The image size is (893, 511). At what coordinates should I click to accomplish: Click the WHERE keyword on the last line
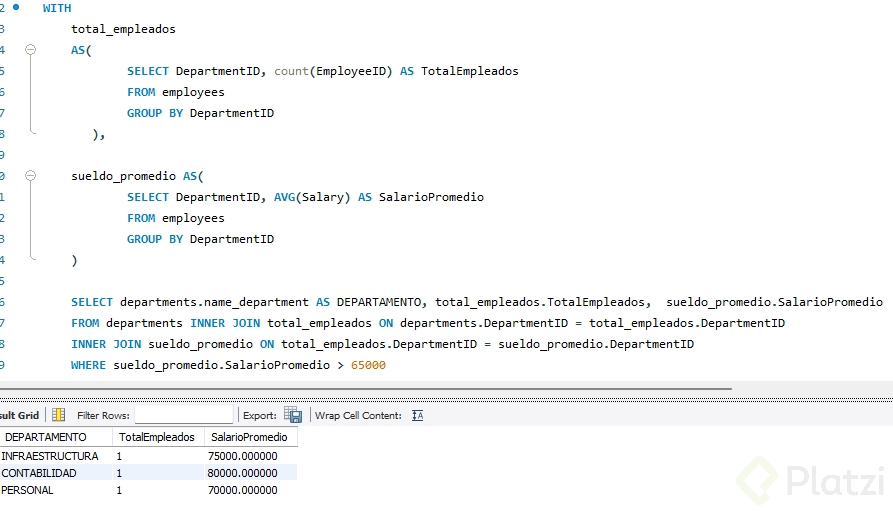pos(88,365)
